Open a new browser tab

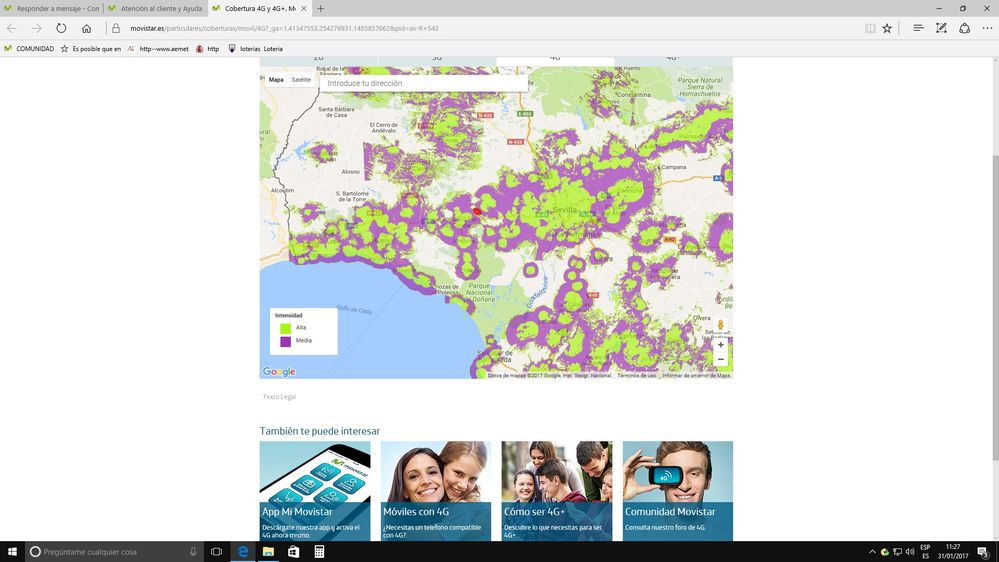pos(321,8)
